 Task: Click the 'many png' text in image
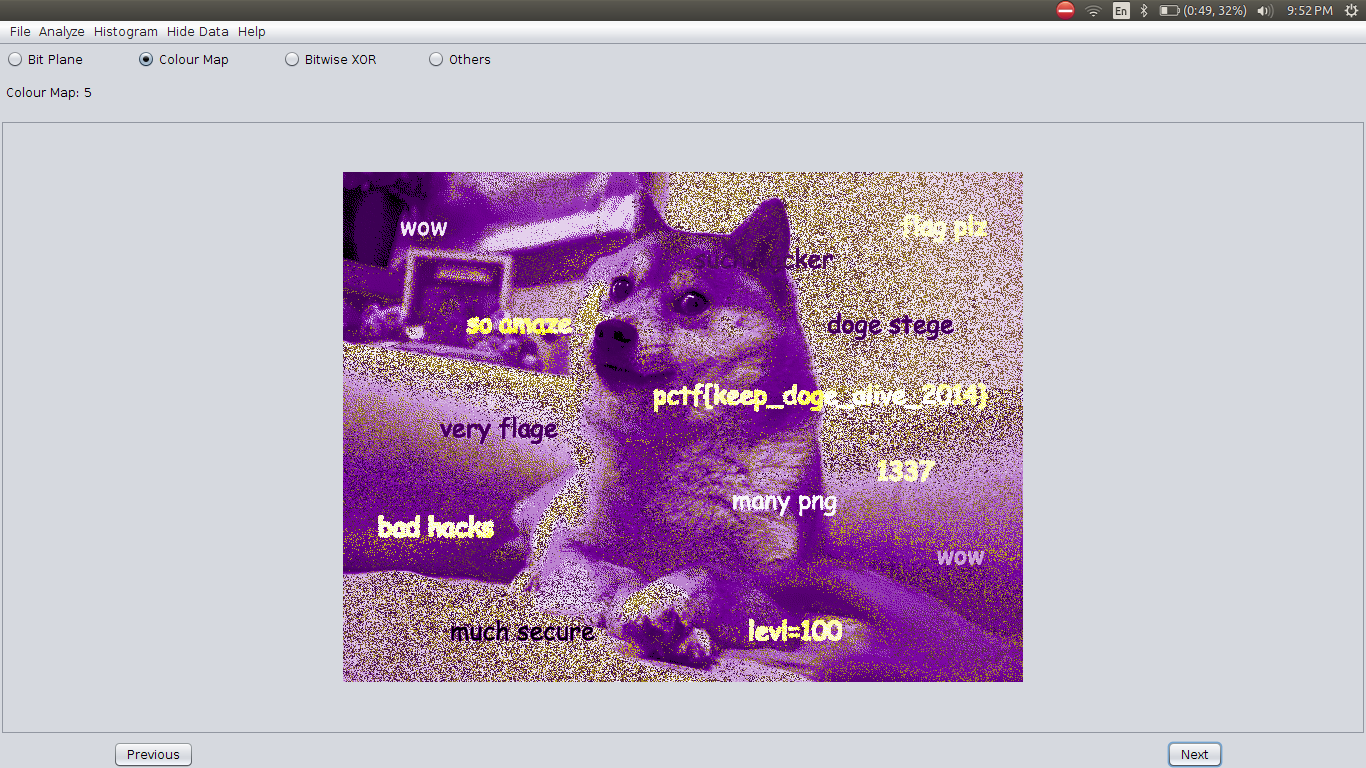point(784,502)
